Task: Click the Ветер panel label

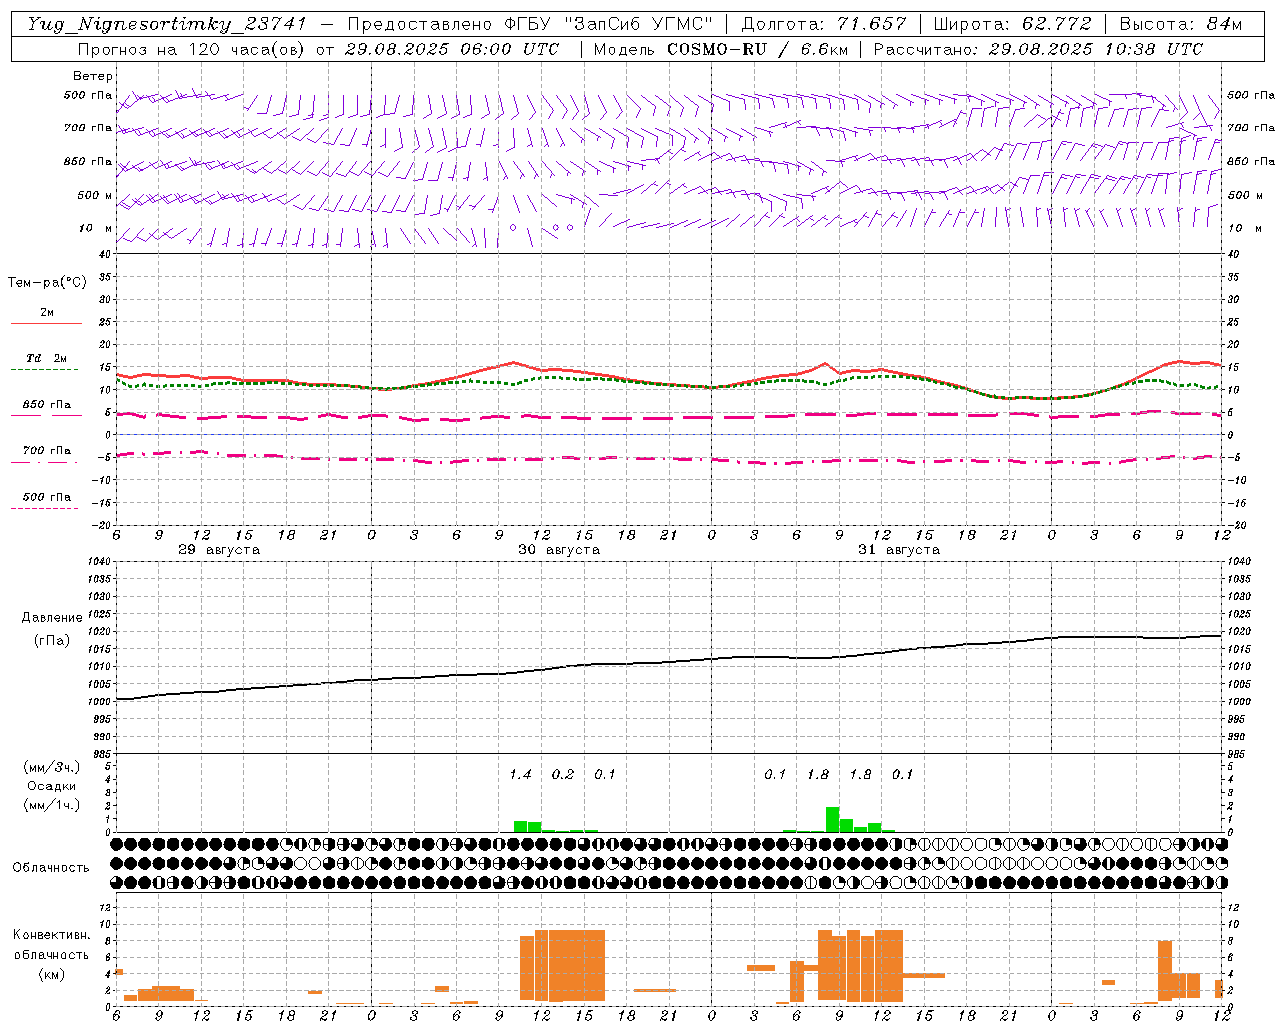Action: click(93, 76)
